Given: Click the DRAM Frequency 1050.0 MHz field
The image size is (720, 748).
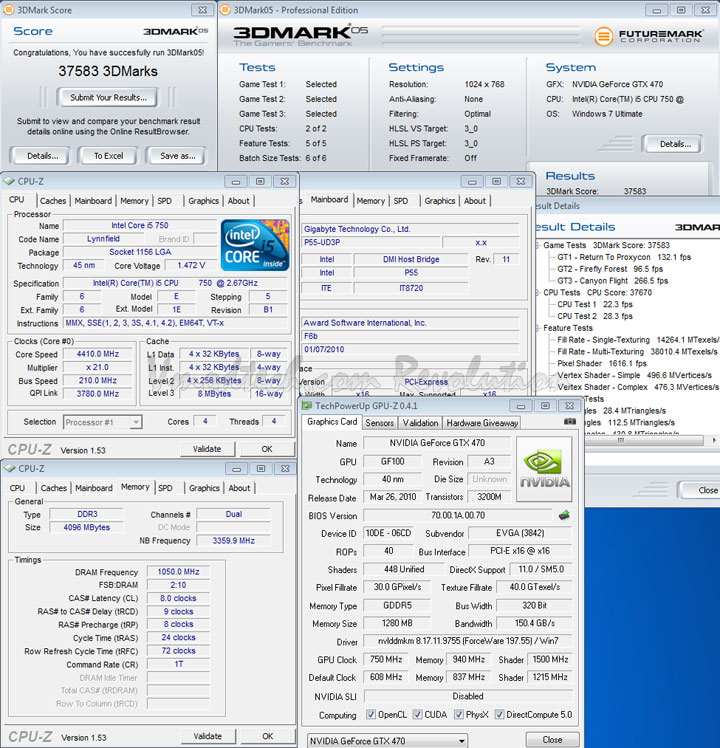Looking at the screenshot, I should click(x=178, y=571).
